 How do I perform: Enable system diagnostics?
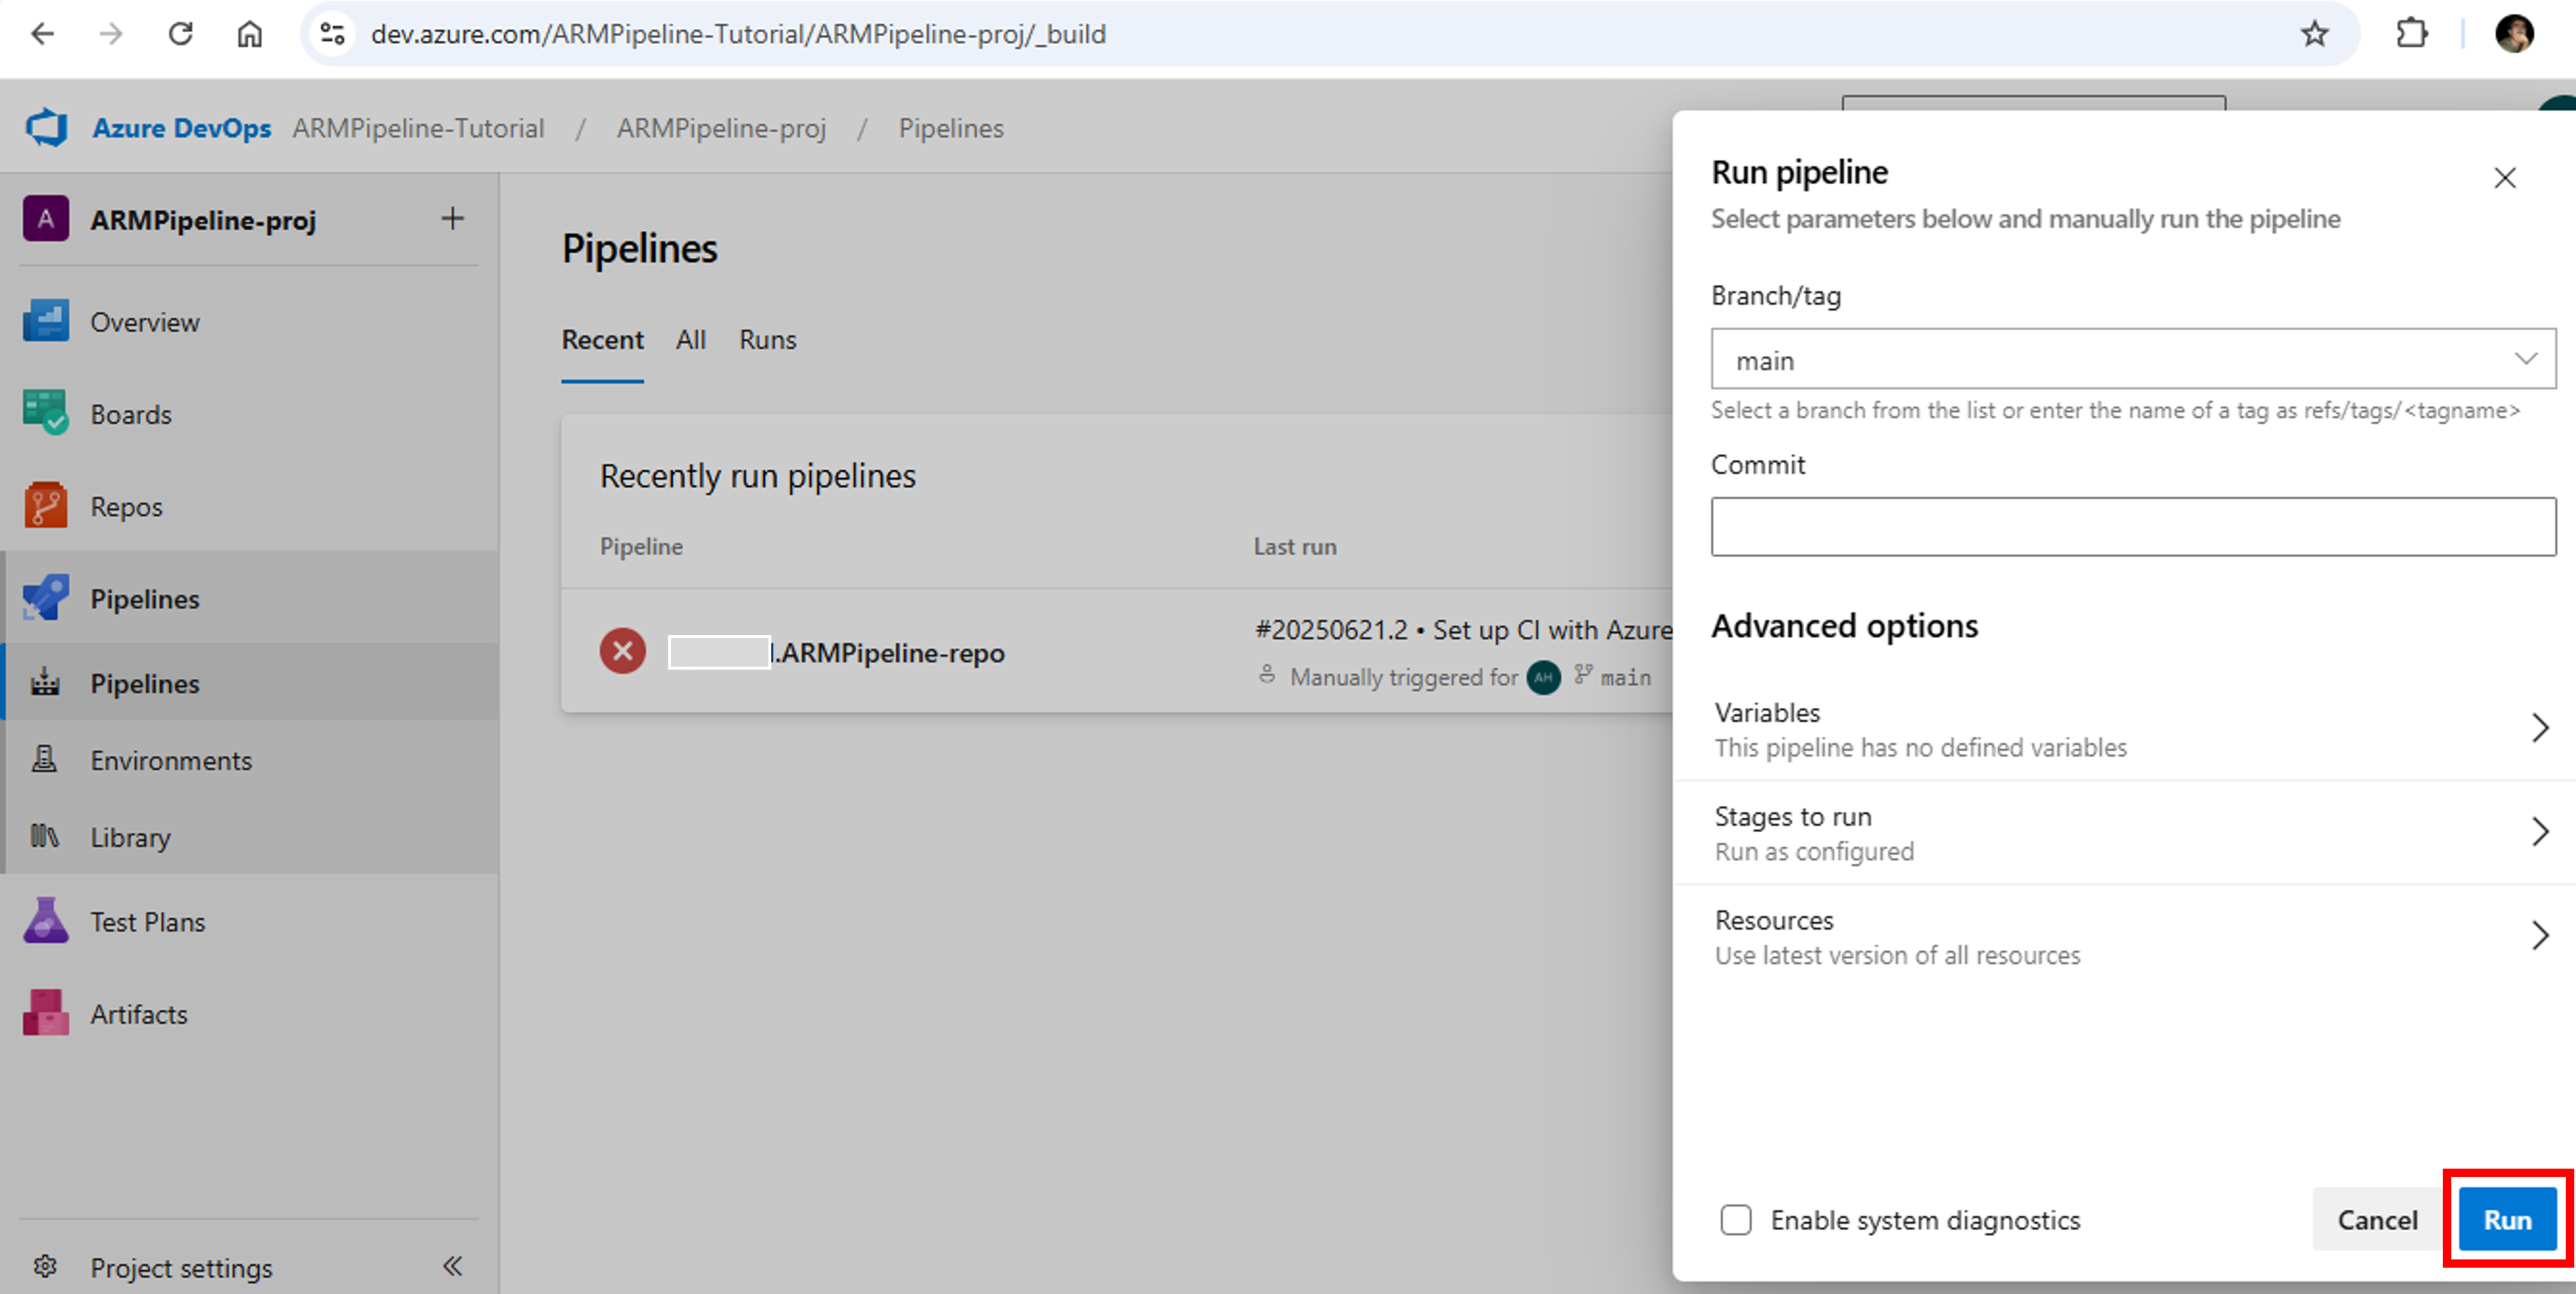click(x=1736, y=1220)
